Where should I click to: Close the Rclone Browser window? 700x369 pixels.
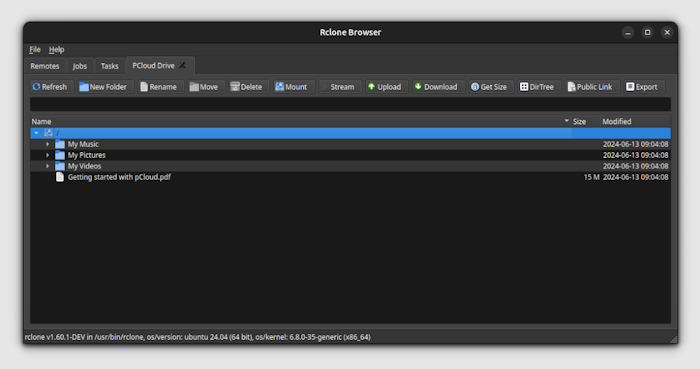[x=667, y=33]
